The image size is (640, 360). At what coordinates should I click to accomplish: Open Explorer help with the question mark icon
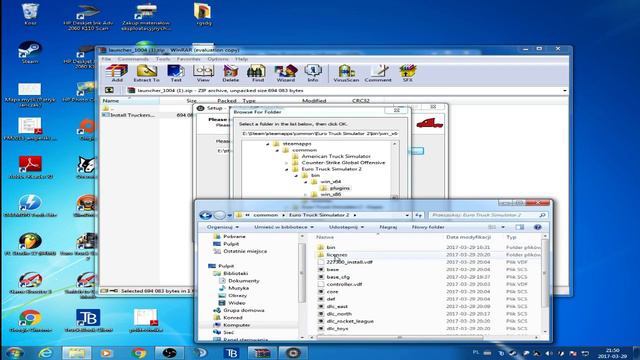(x=538, y=227)
